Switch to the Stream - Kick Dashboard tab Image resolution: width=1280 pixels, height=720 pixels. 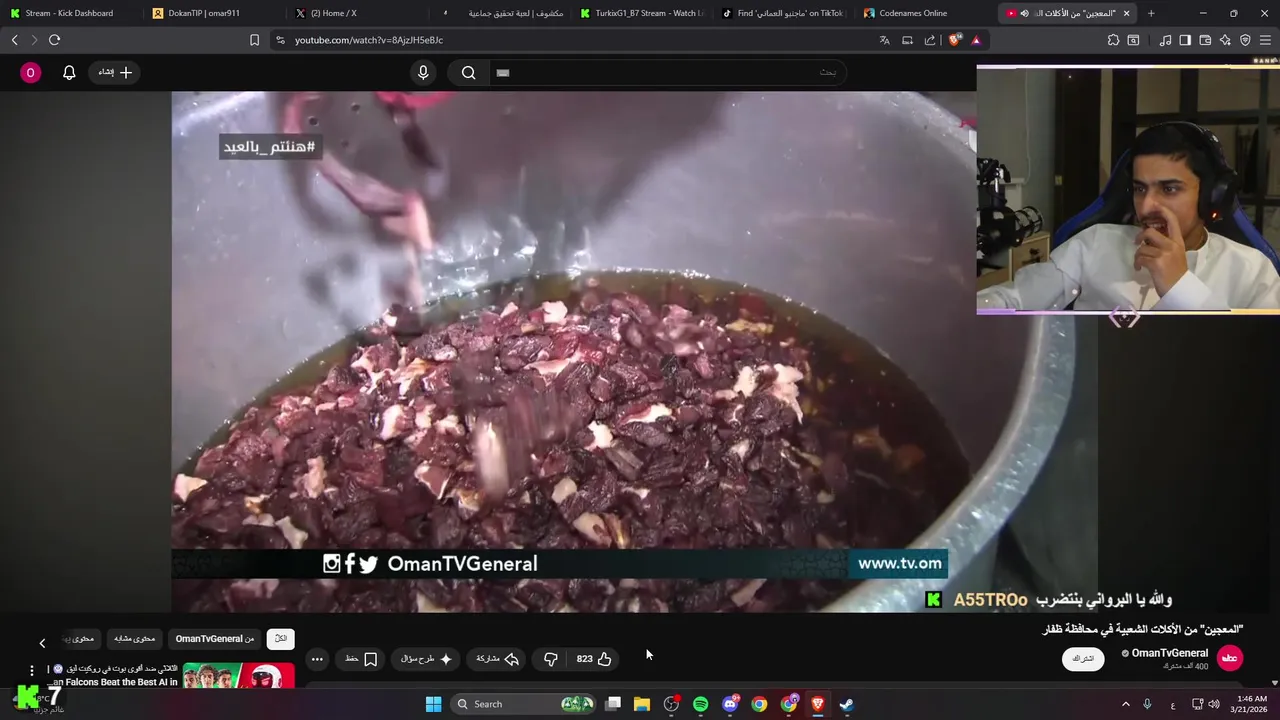click(70, 13)
